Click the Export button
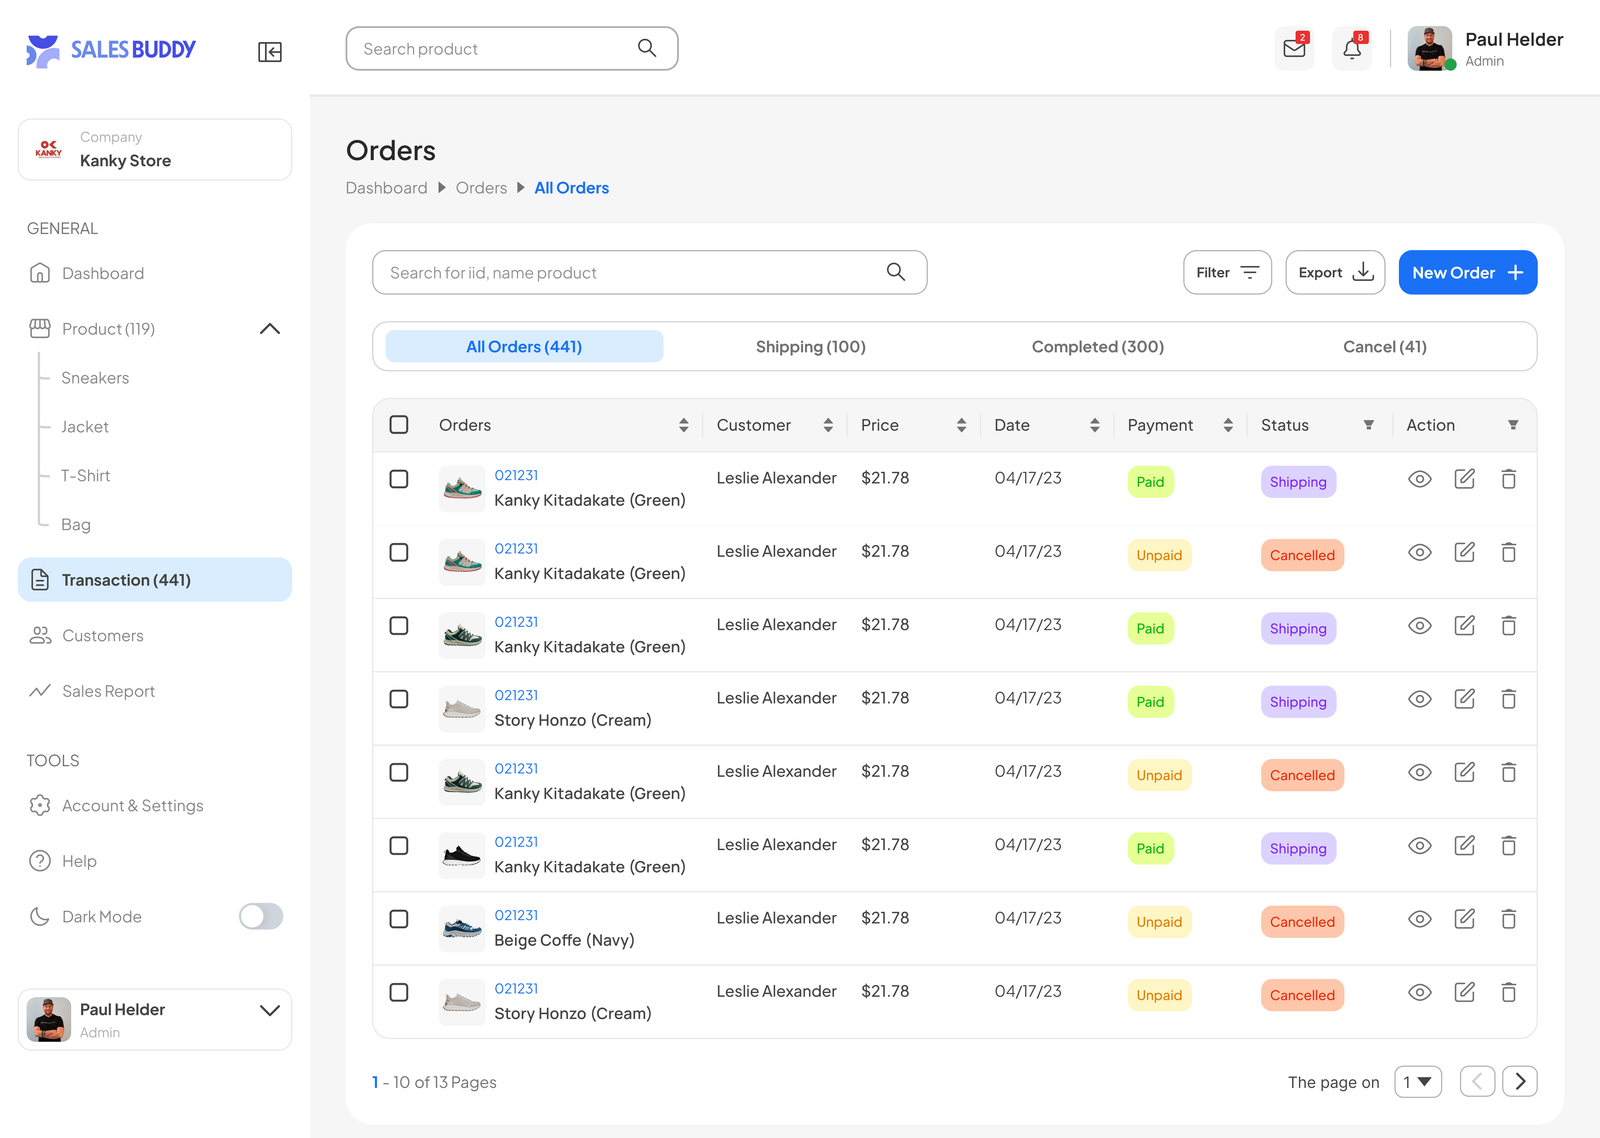The image size is (1600, 1138). point(1334,272)
